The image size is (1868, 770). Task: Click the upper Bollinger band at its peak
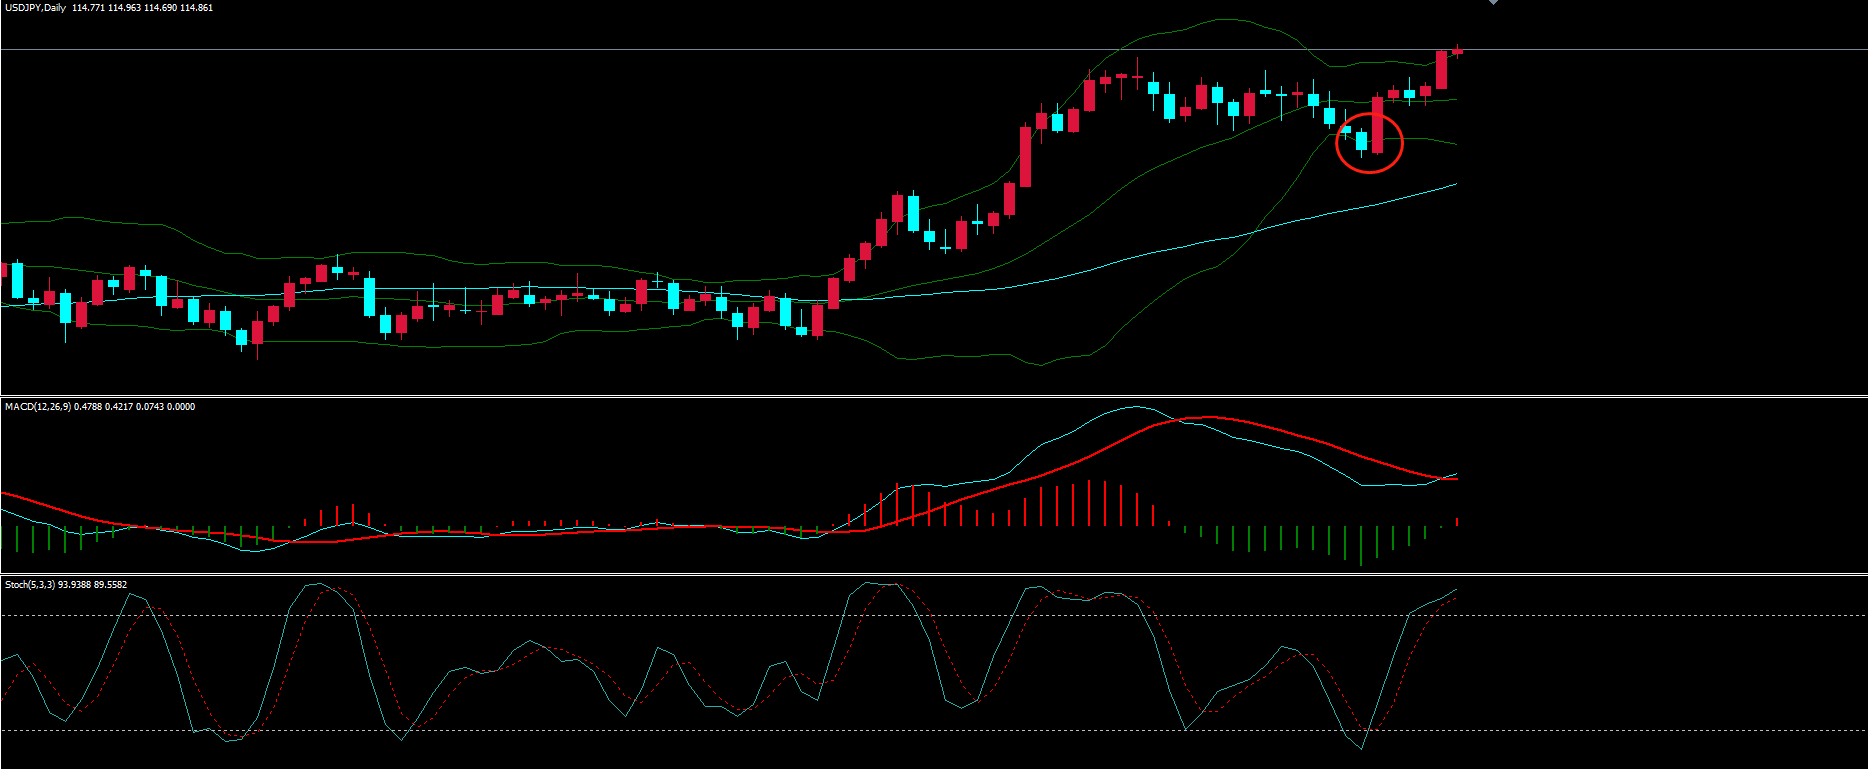[x=1215, y=19]
